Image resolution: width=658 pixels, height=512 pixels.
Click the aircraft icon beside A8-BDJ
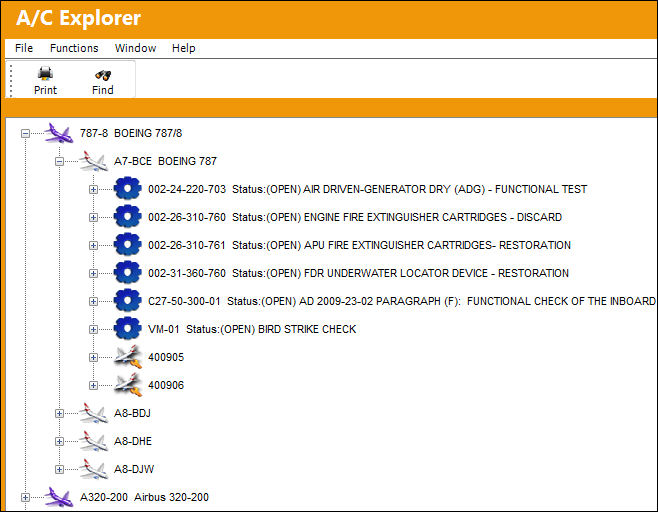pyautogui.click(x=94, y=413)
